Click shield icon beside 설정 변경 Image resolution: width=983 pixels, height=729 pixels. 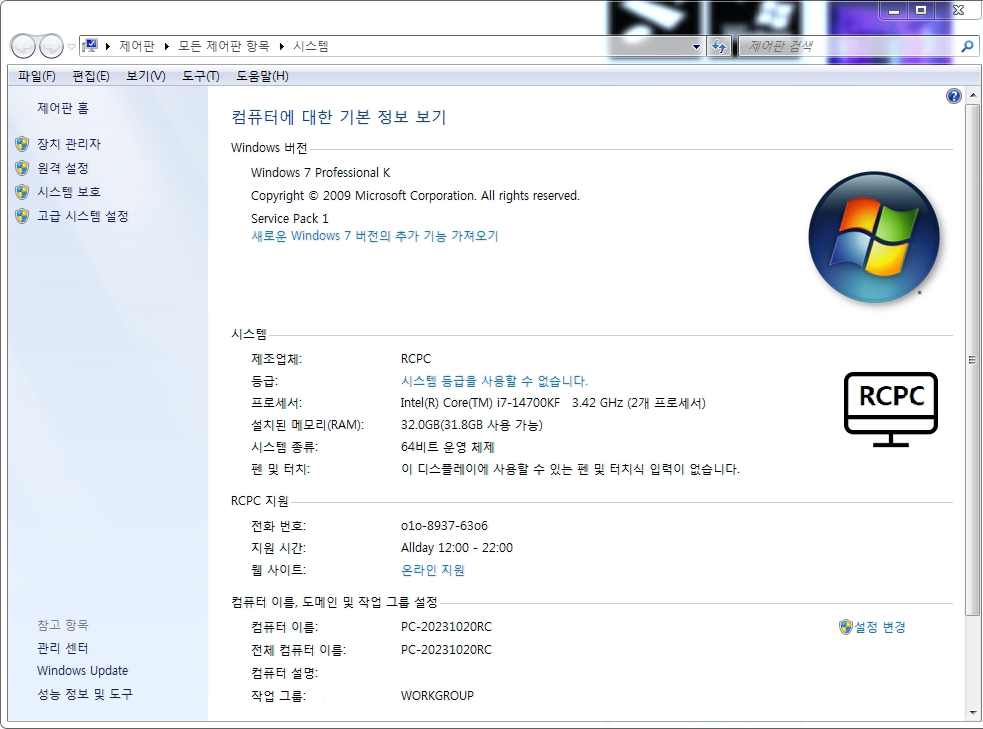click(x=846, y=627)
